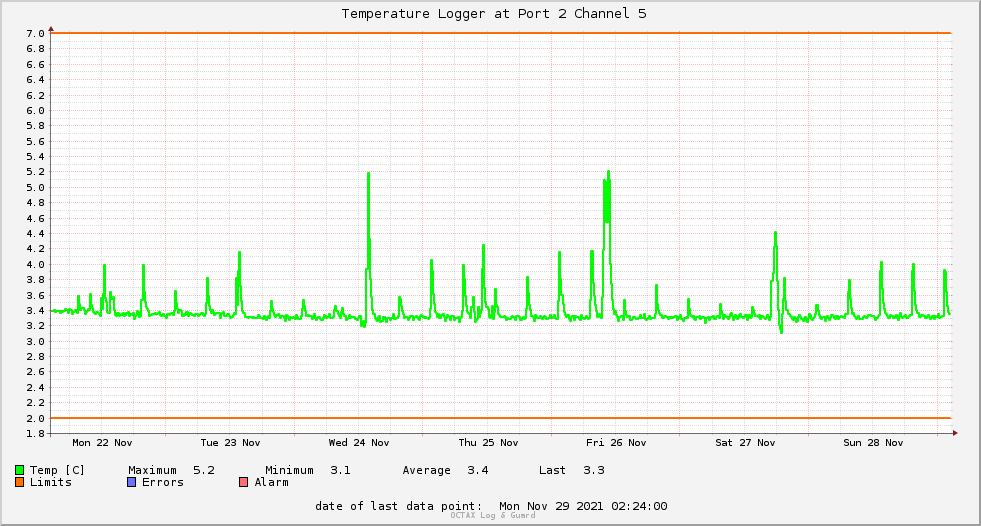Click the 'Minimum' statistic label
Image resolution: width=981 pixels, height=526 pixels.
pos(289,470)
